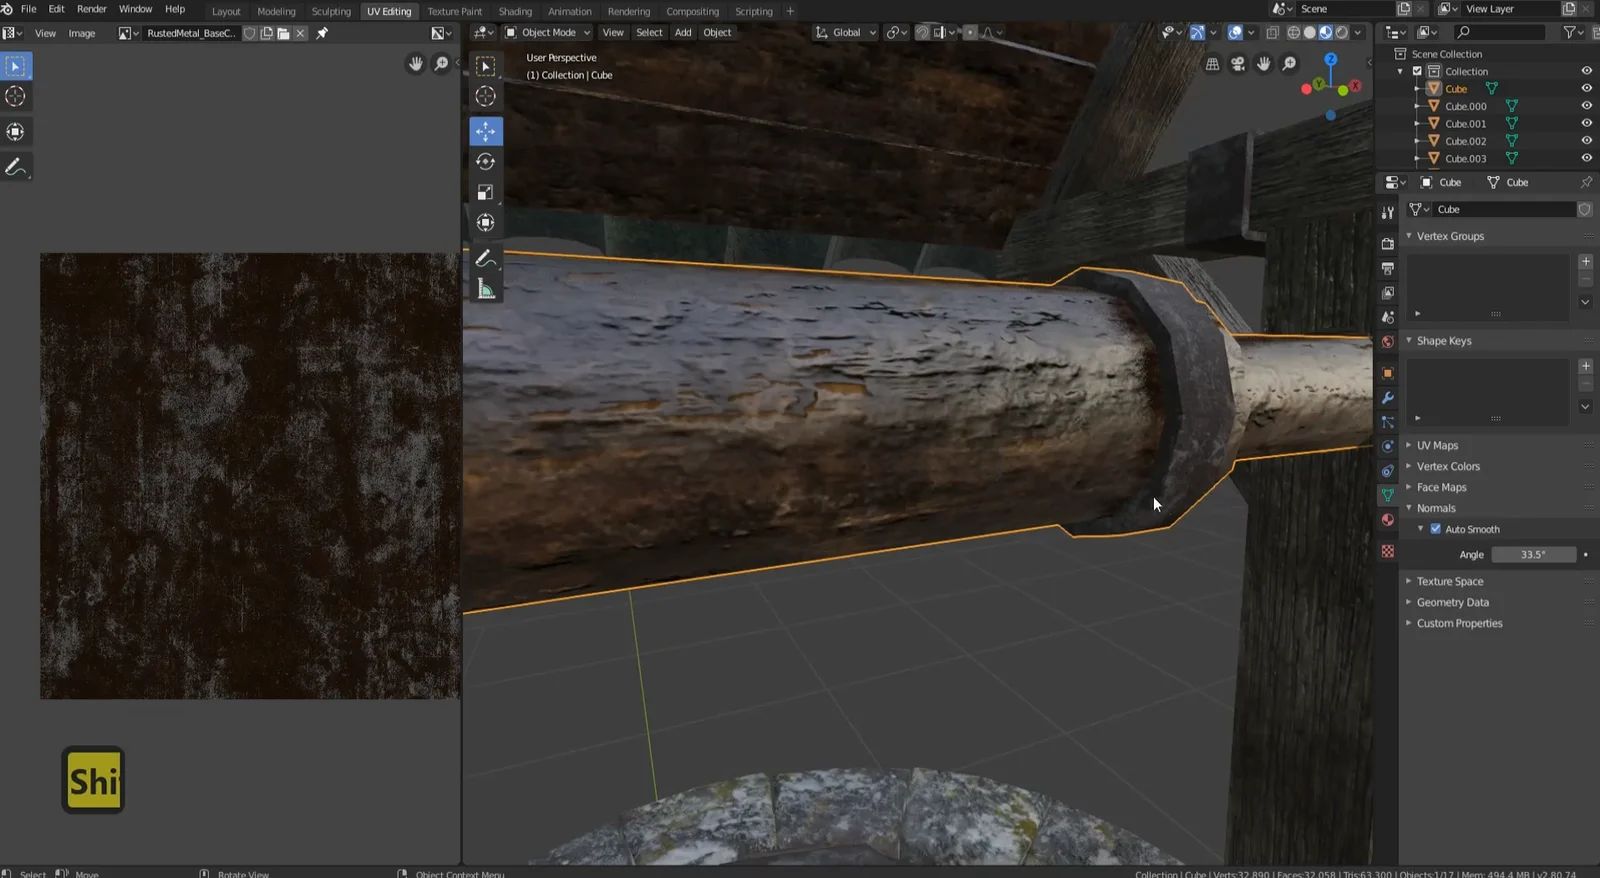Select the Annotate tool in 3D viewport
This screenshot has height=878, width=1600.
pyautogui.click(x=486, y=259)
